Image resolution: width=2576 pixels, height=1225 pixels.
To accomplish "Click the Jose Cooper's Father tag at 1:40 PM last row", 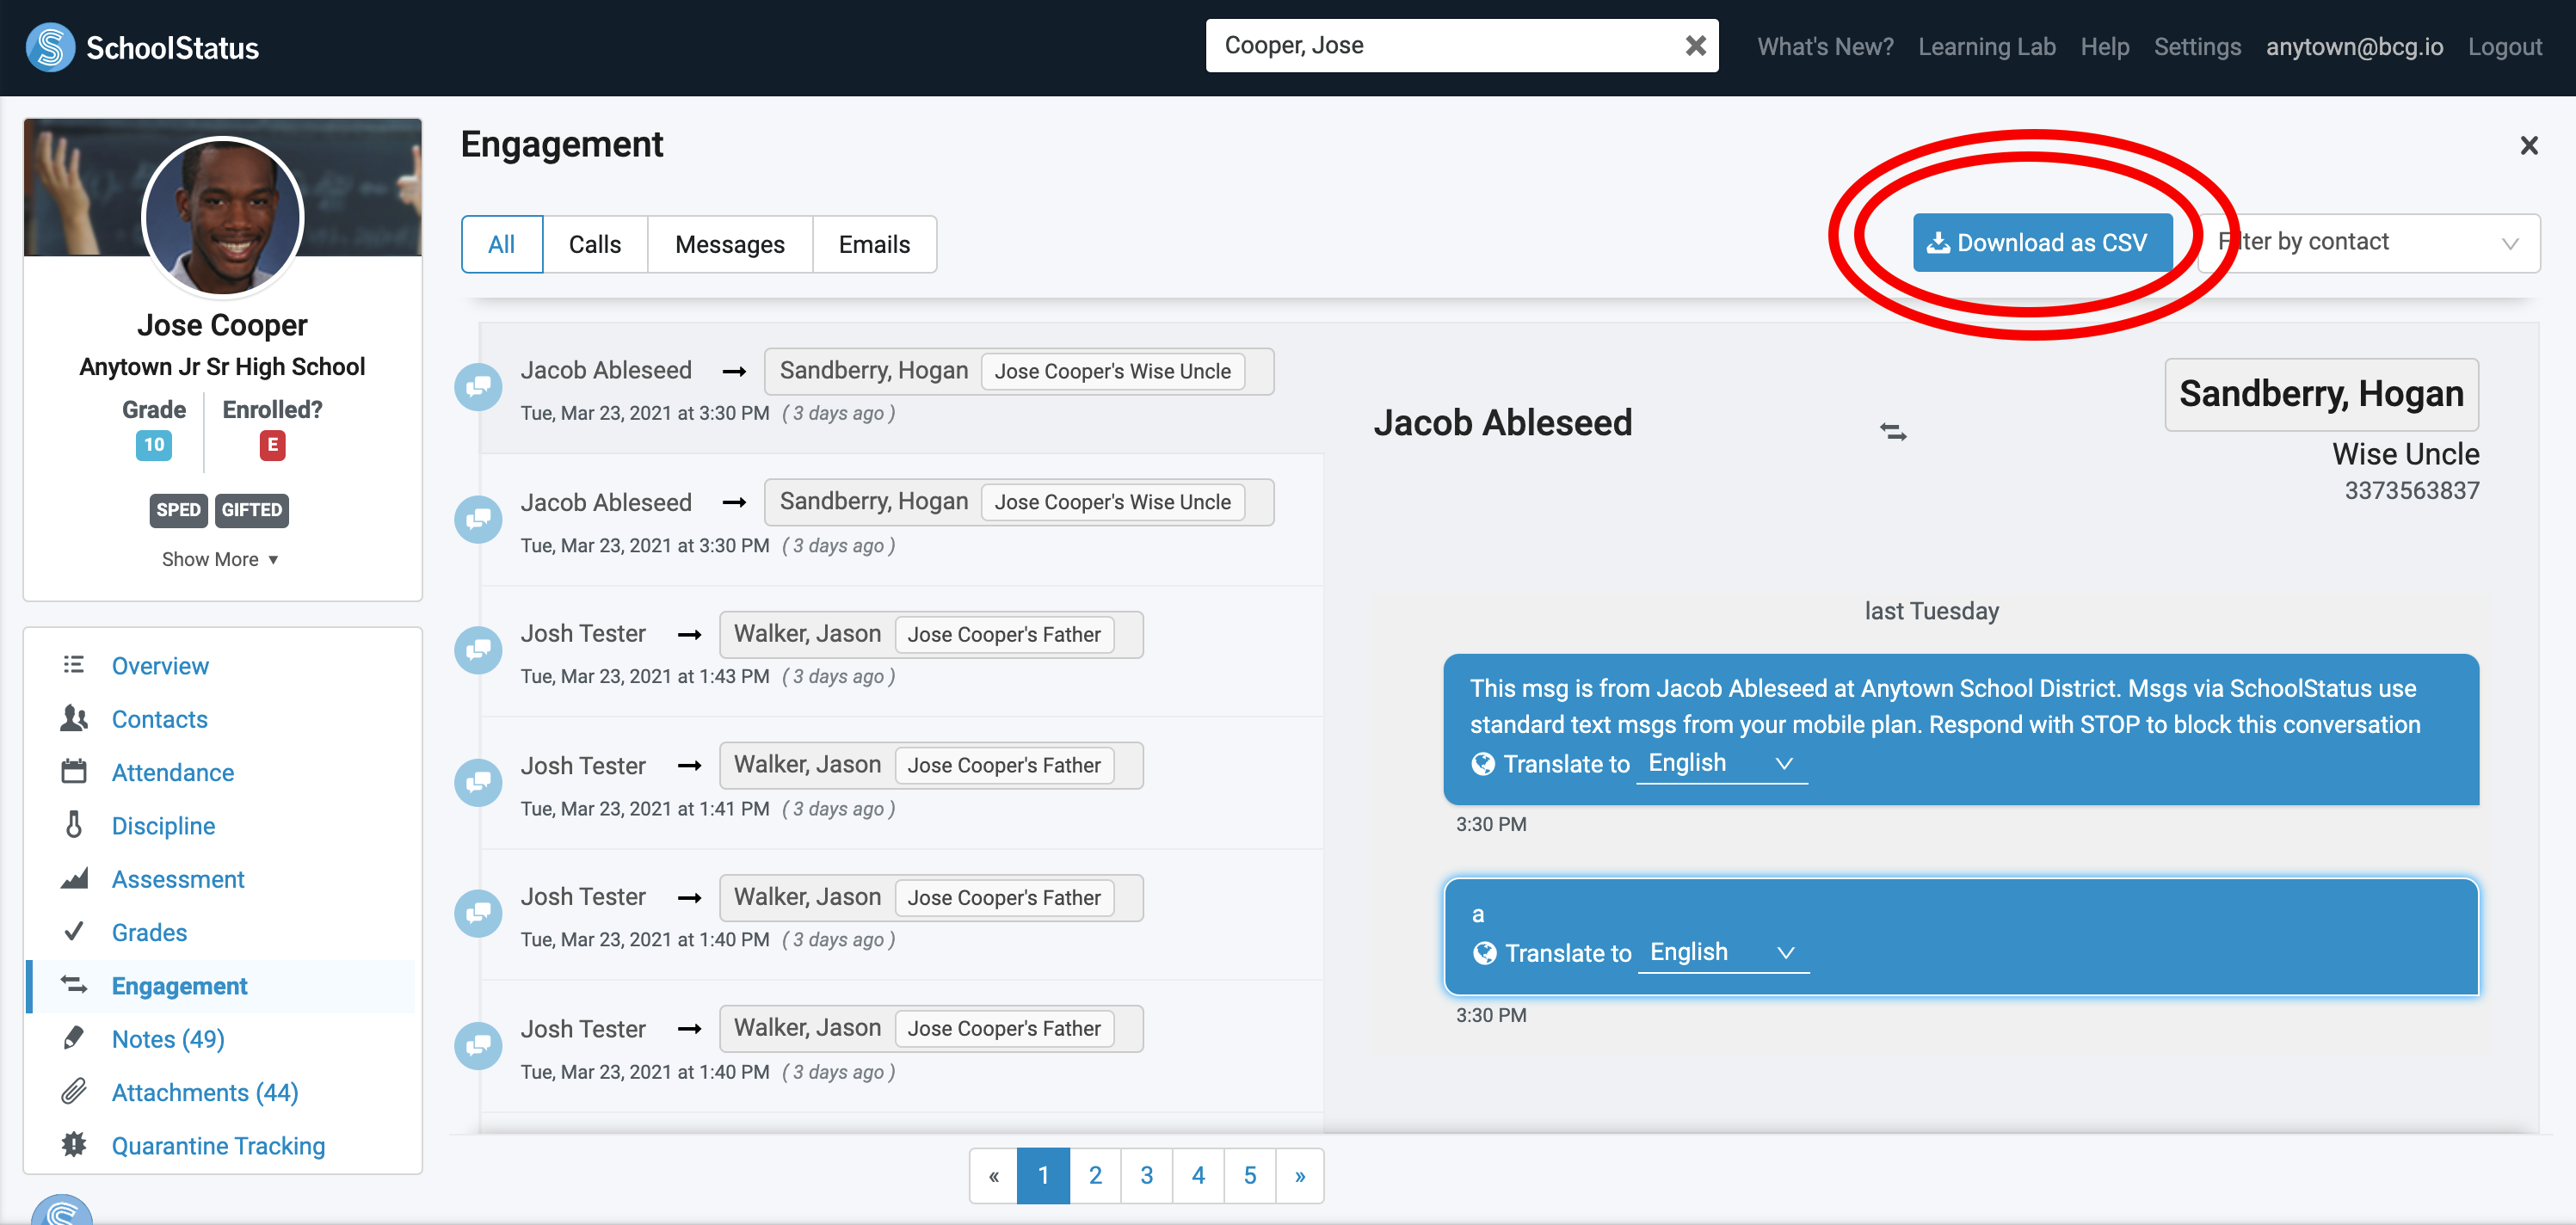I will (x=1004, y=1028).
